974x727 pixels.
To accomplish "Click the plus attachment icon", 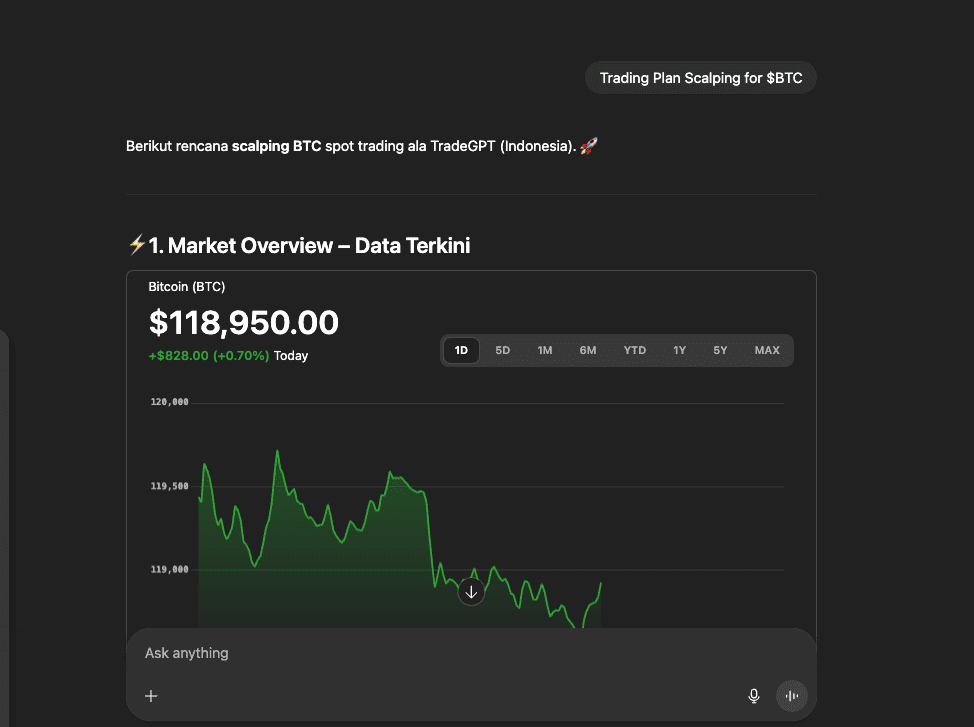I will coord(151,696).
